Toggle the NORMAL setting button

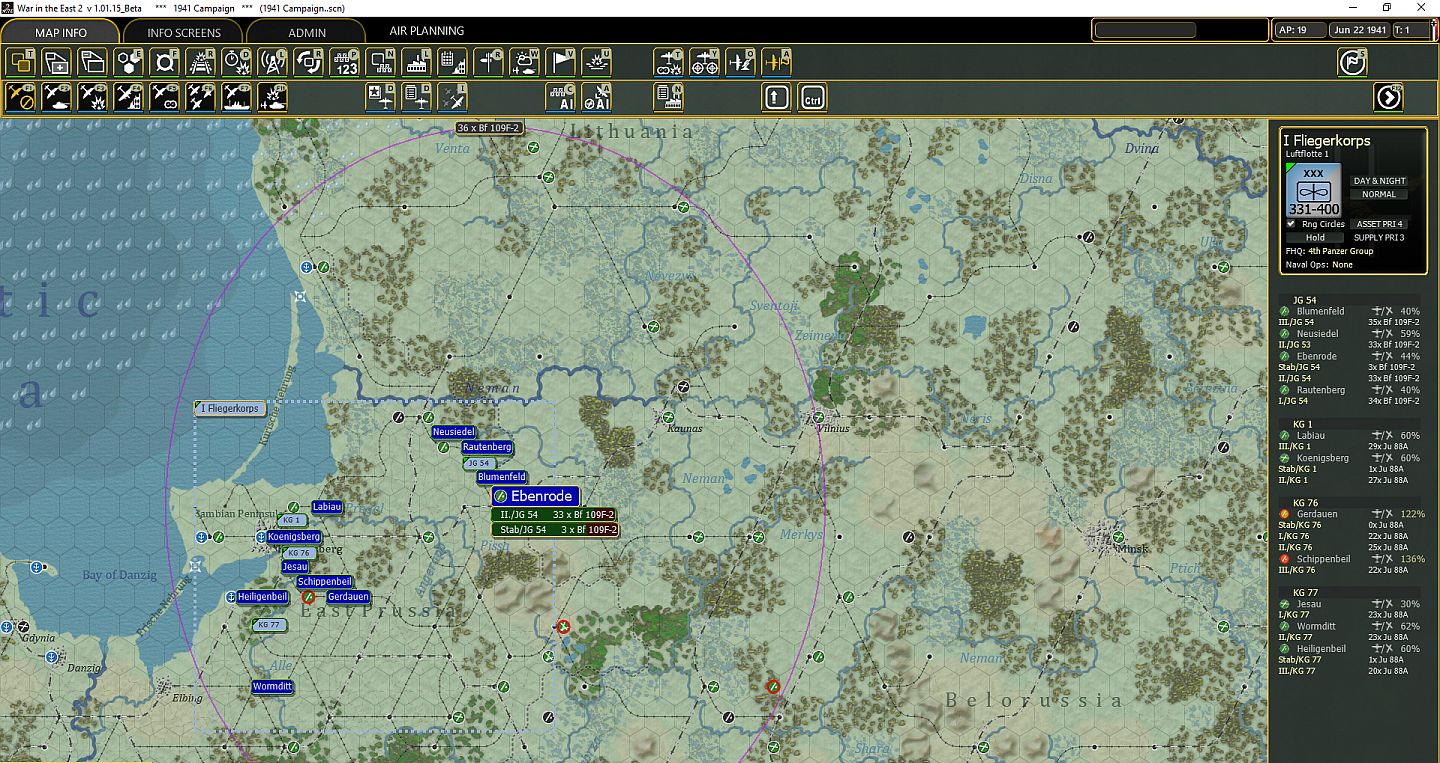pos(1379,194)
